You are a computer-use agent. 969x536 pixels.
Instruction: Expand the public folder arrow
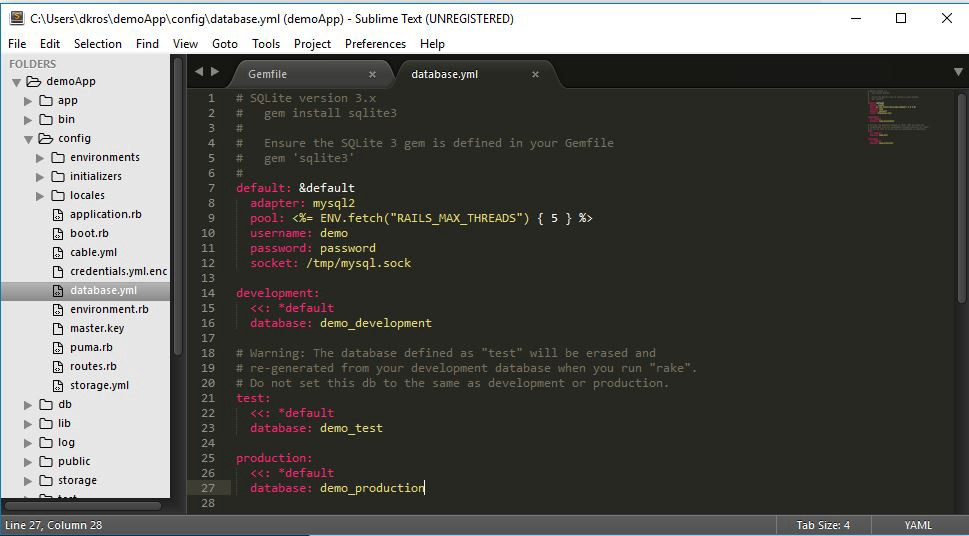(x=28, y=462)
